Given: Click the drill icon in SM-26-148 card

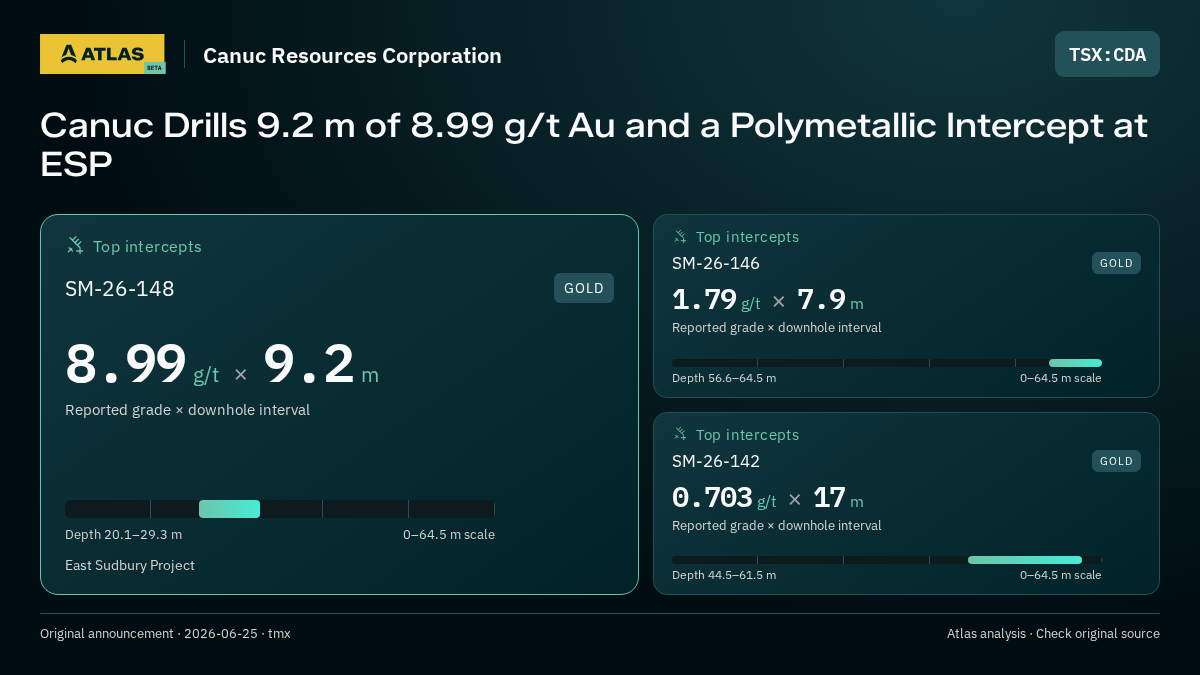Looking at the screenshot, I should click(x=75, y=245).
